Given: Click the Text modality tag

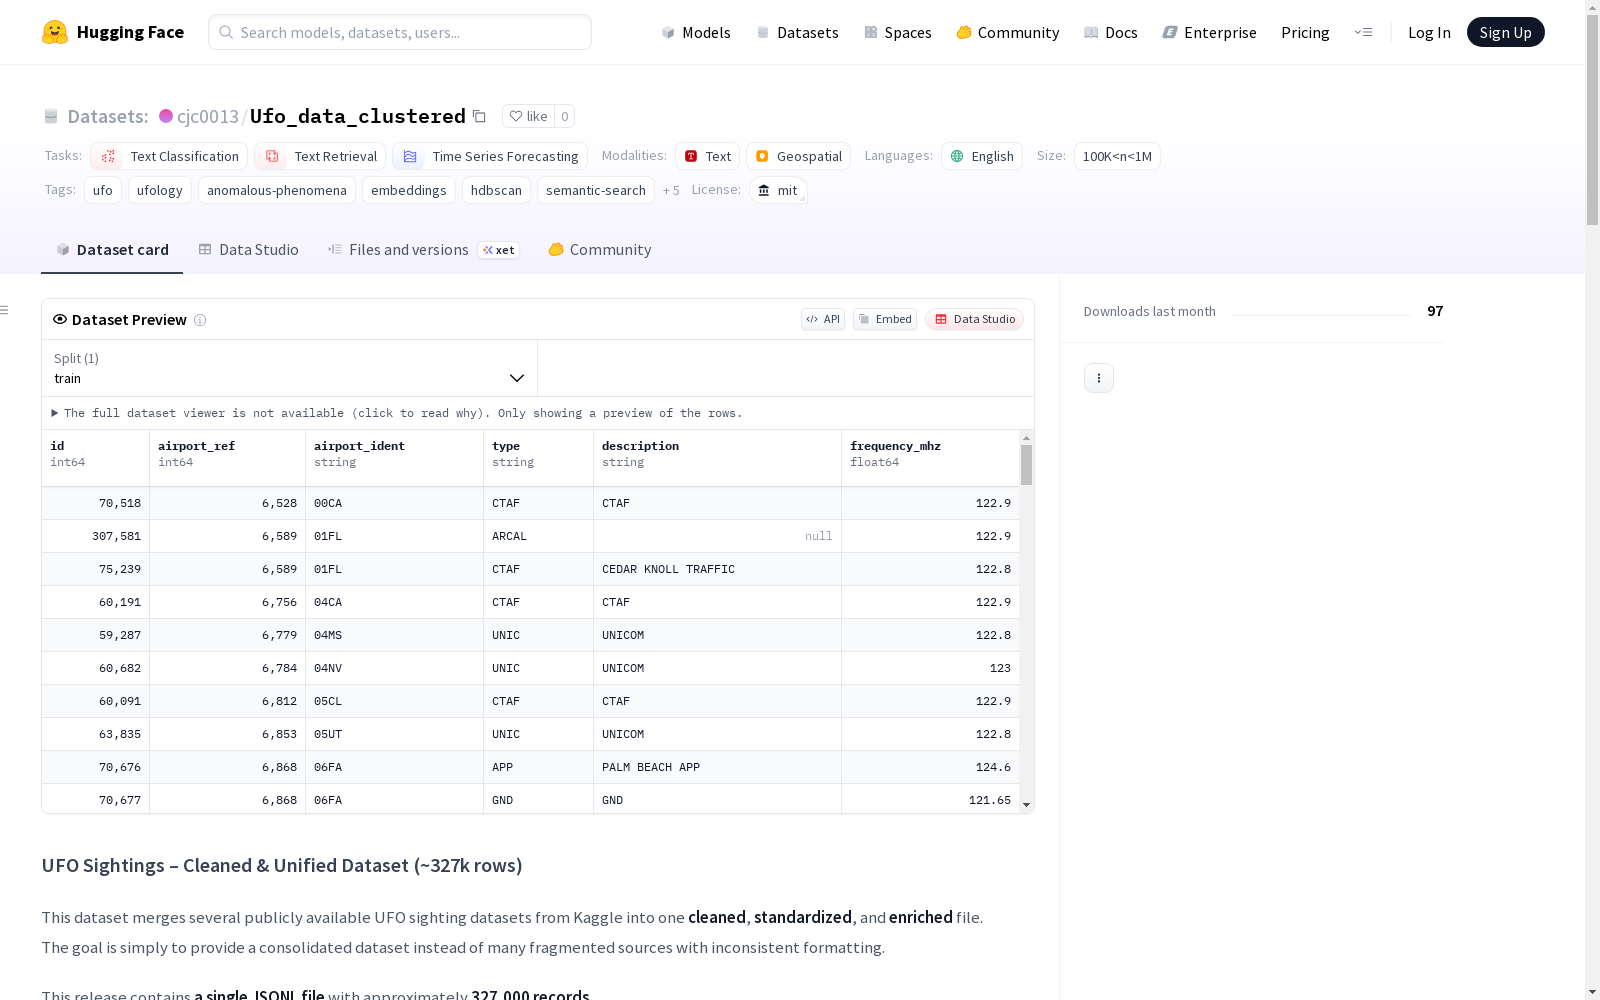Looking at the screenshot, I should 707,156.
